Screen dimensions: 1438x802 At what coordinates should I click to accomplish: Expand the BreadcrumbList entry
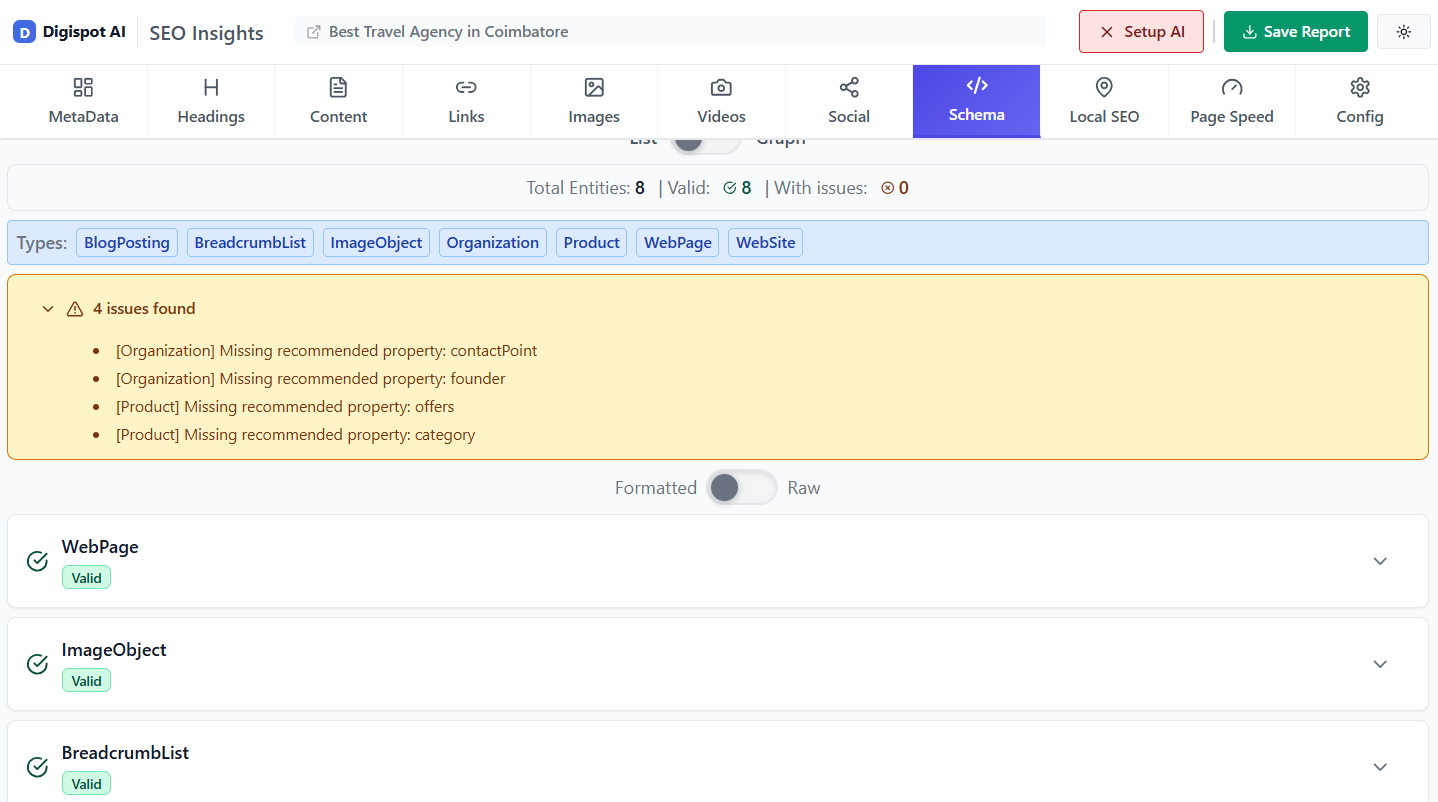[1380, 766]
